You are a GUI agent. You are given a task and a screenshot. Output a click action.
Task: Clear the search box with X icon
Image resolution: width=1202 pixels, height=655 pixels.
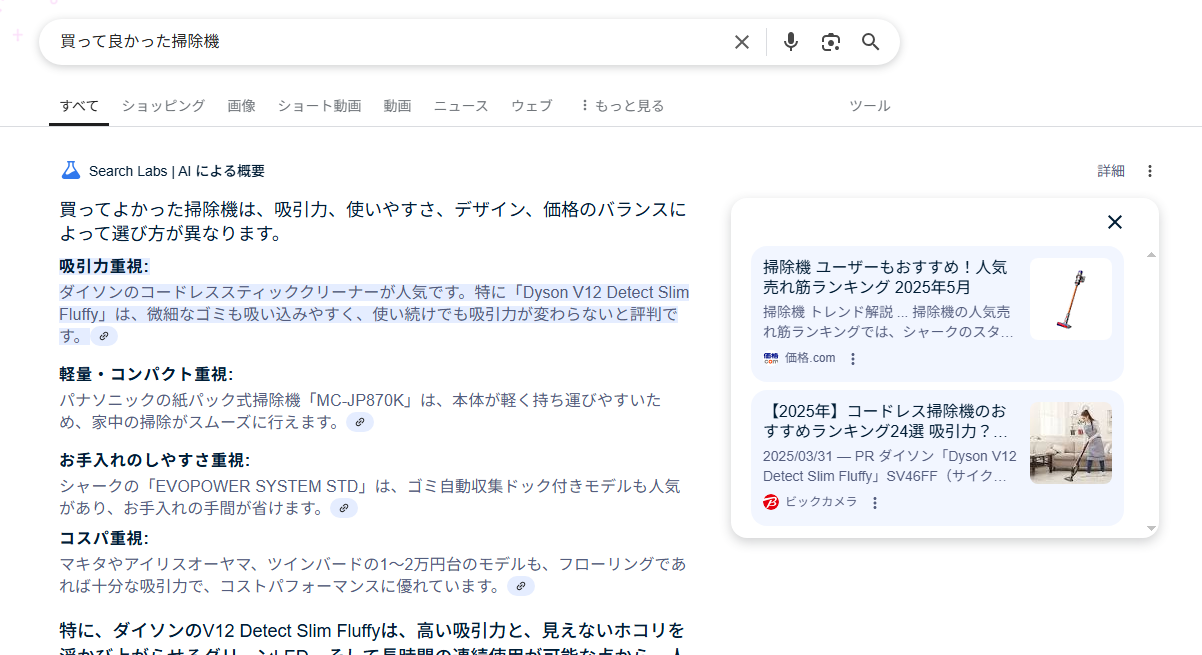(x=742, y=42)
